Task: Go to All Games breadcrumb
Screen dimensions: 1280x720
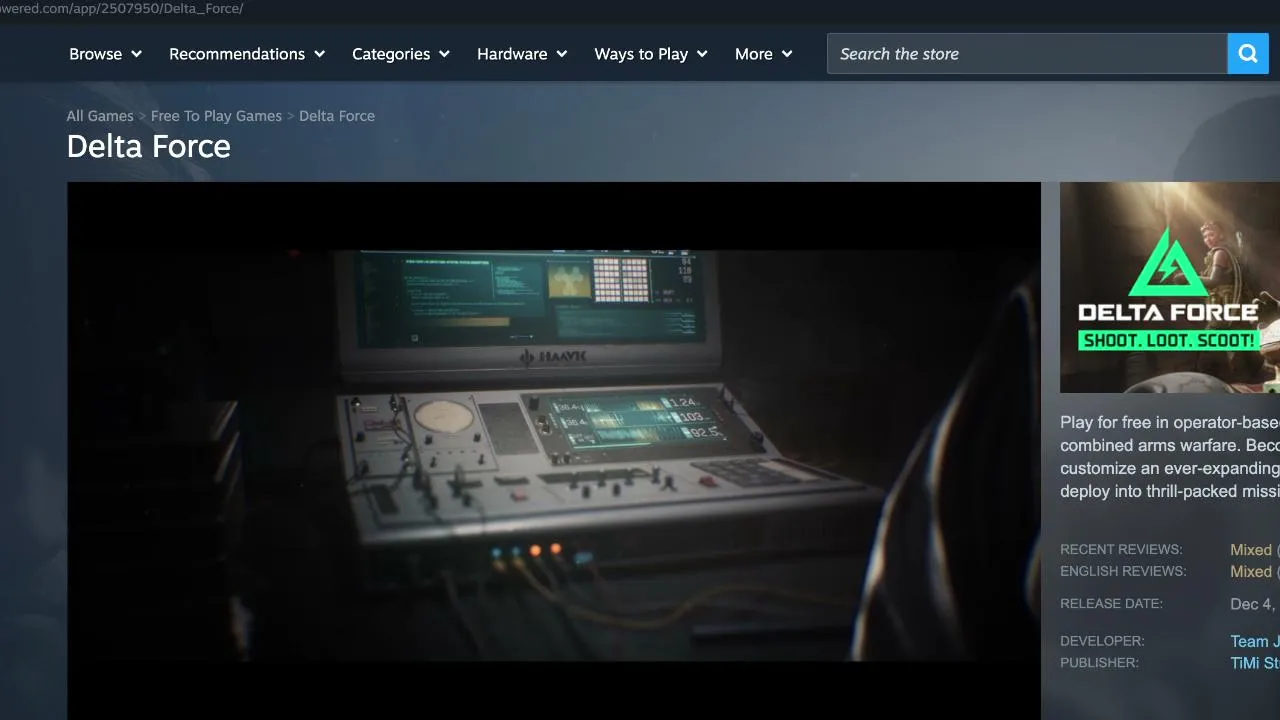Action: coord(100,116)
